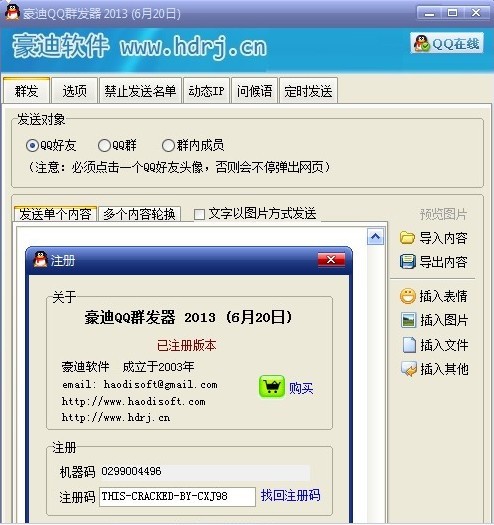Select the QQ好友 radio button

[32, 146]
